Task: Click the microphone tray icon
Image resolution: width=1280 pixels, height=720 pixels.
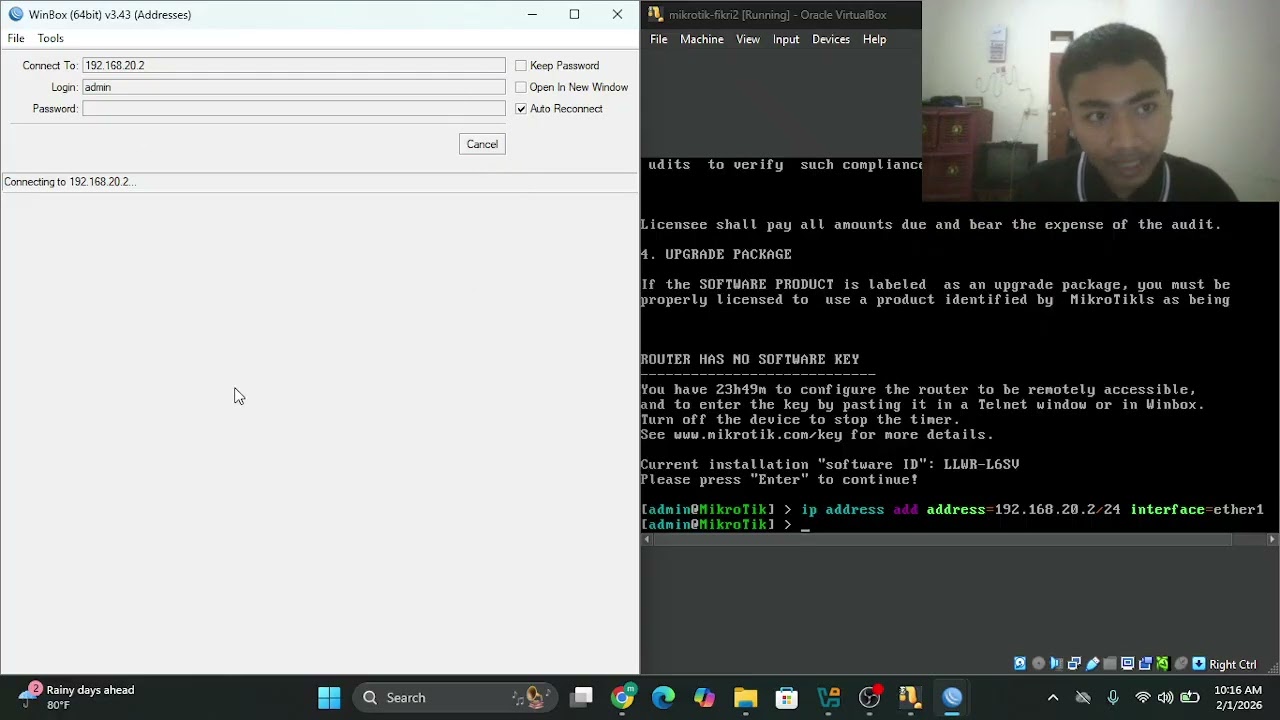Action: coord(1113,698)
